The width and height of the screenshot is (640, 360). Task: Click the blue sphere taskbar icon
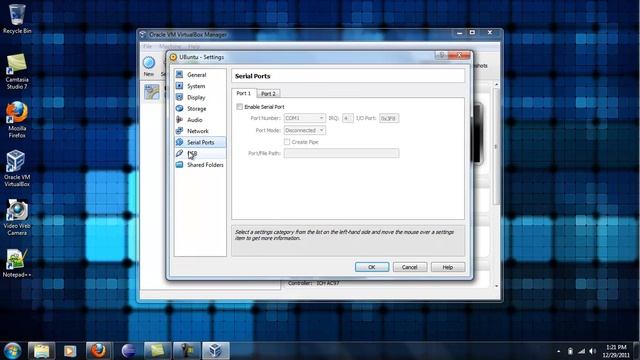tap(129, 351)
